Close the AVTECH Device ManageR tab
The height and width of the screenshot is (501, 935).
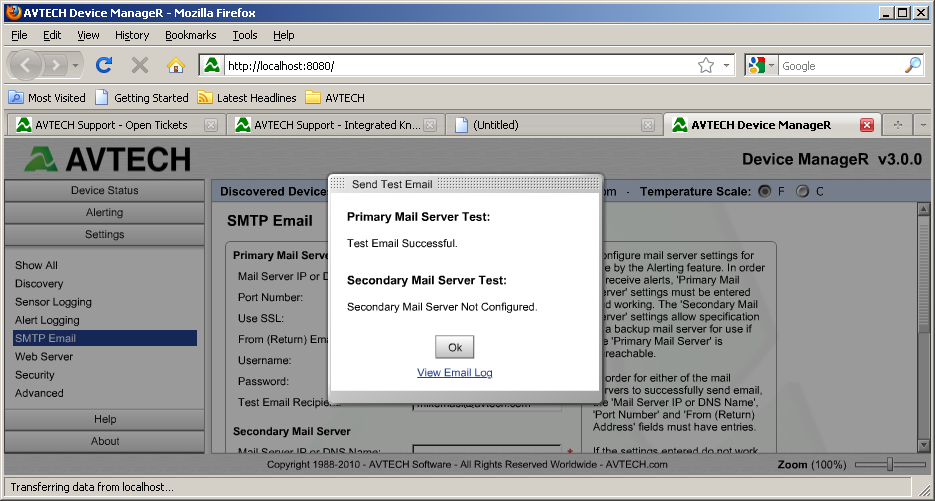(867, 125)
